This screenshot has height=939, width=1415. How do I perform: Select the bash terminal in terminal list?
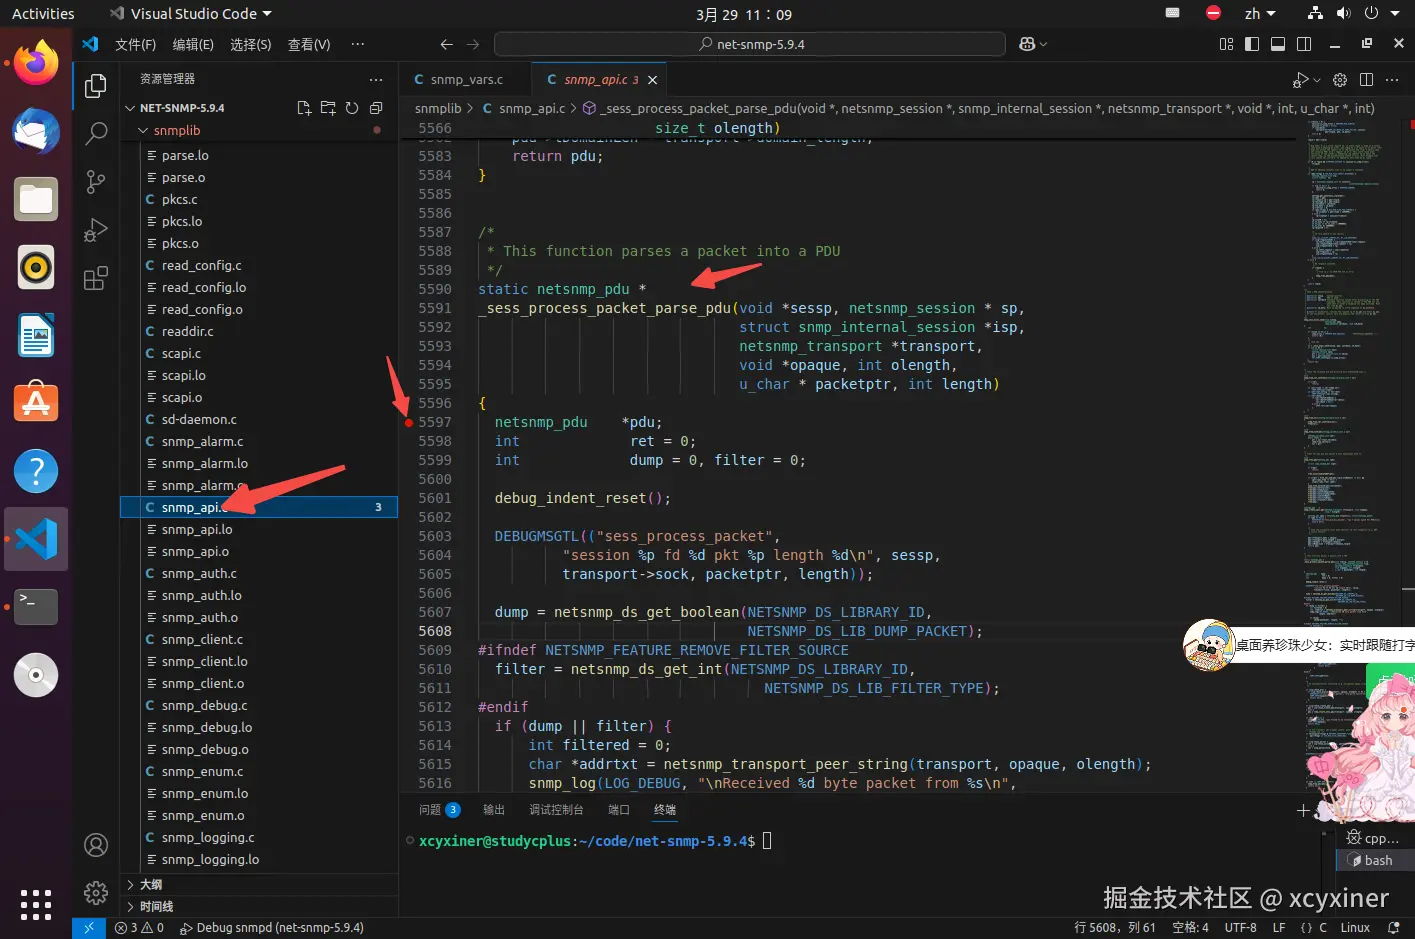click(1375, 860)
